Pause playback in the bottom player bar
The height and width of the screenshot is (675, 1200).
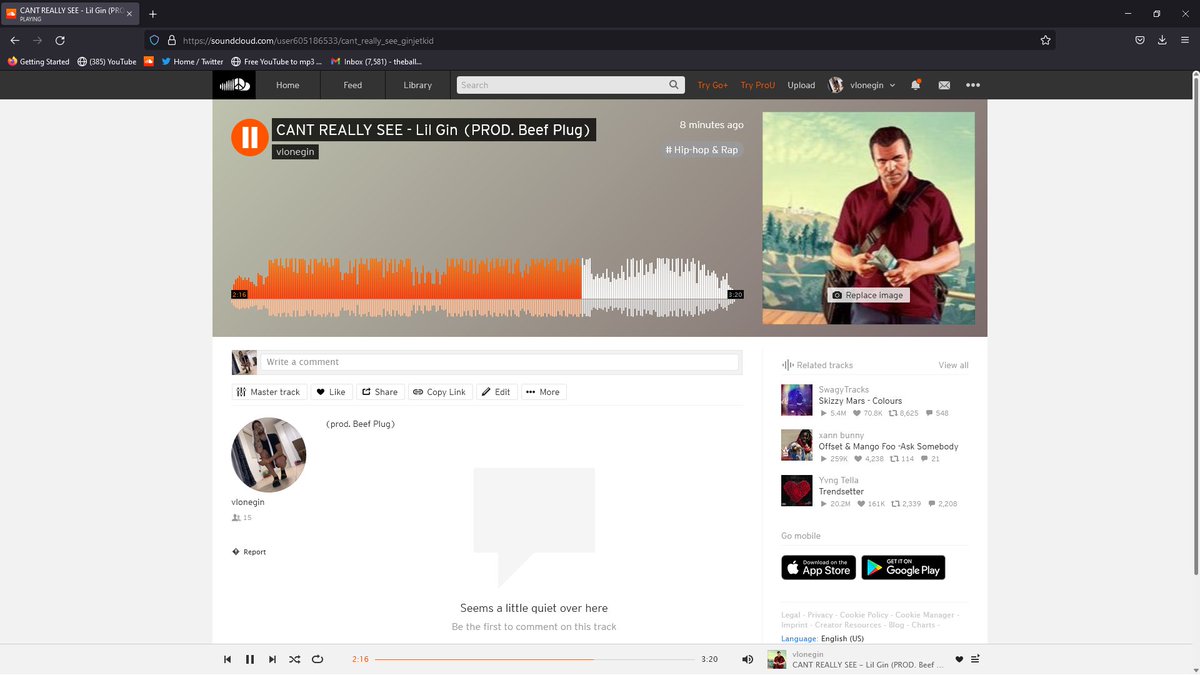tap(250, 659)
